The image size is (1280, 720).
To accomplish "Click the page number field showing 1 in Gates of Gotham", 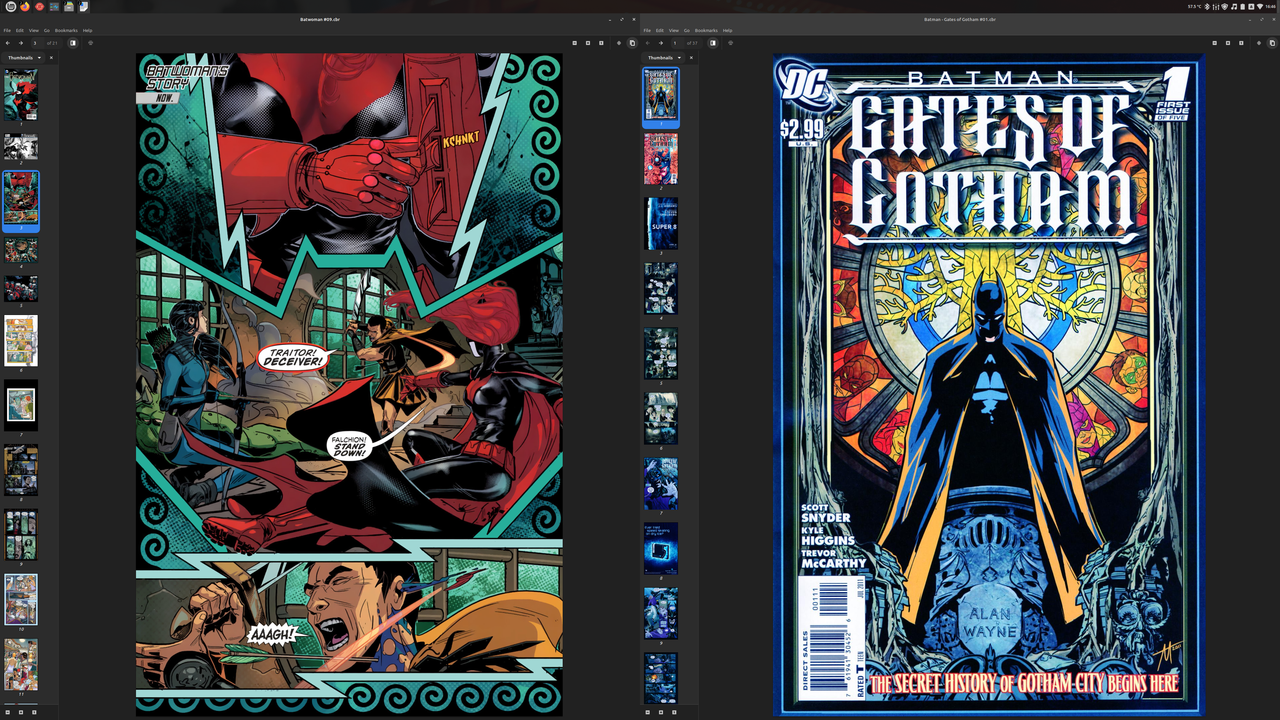I will (677, 43).
